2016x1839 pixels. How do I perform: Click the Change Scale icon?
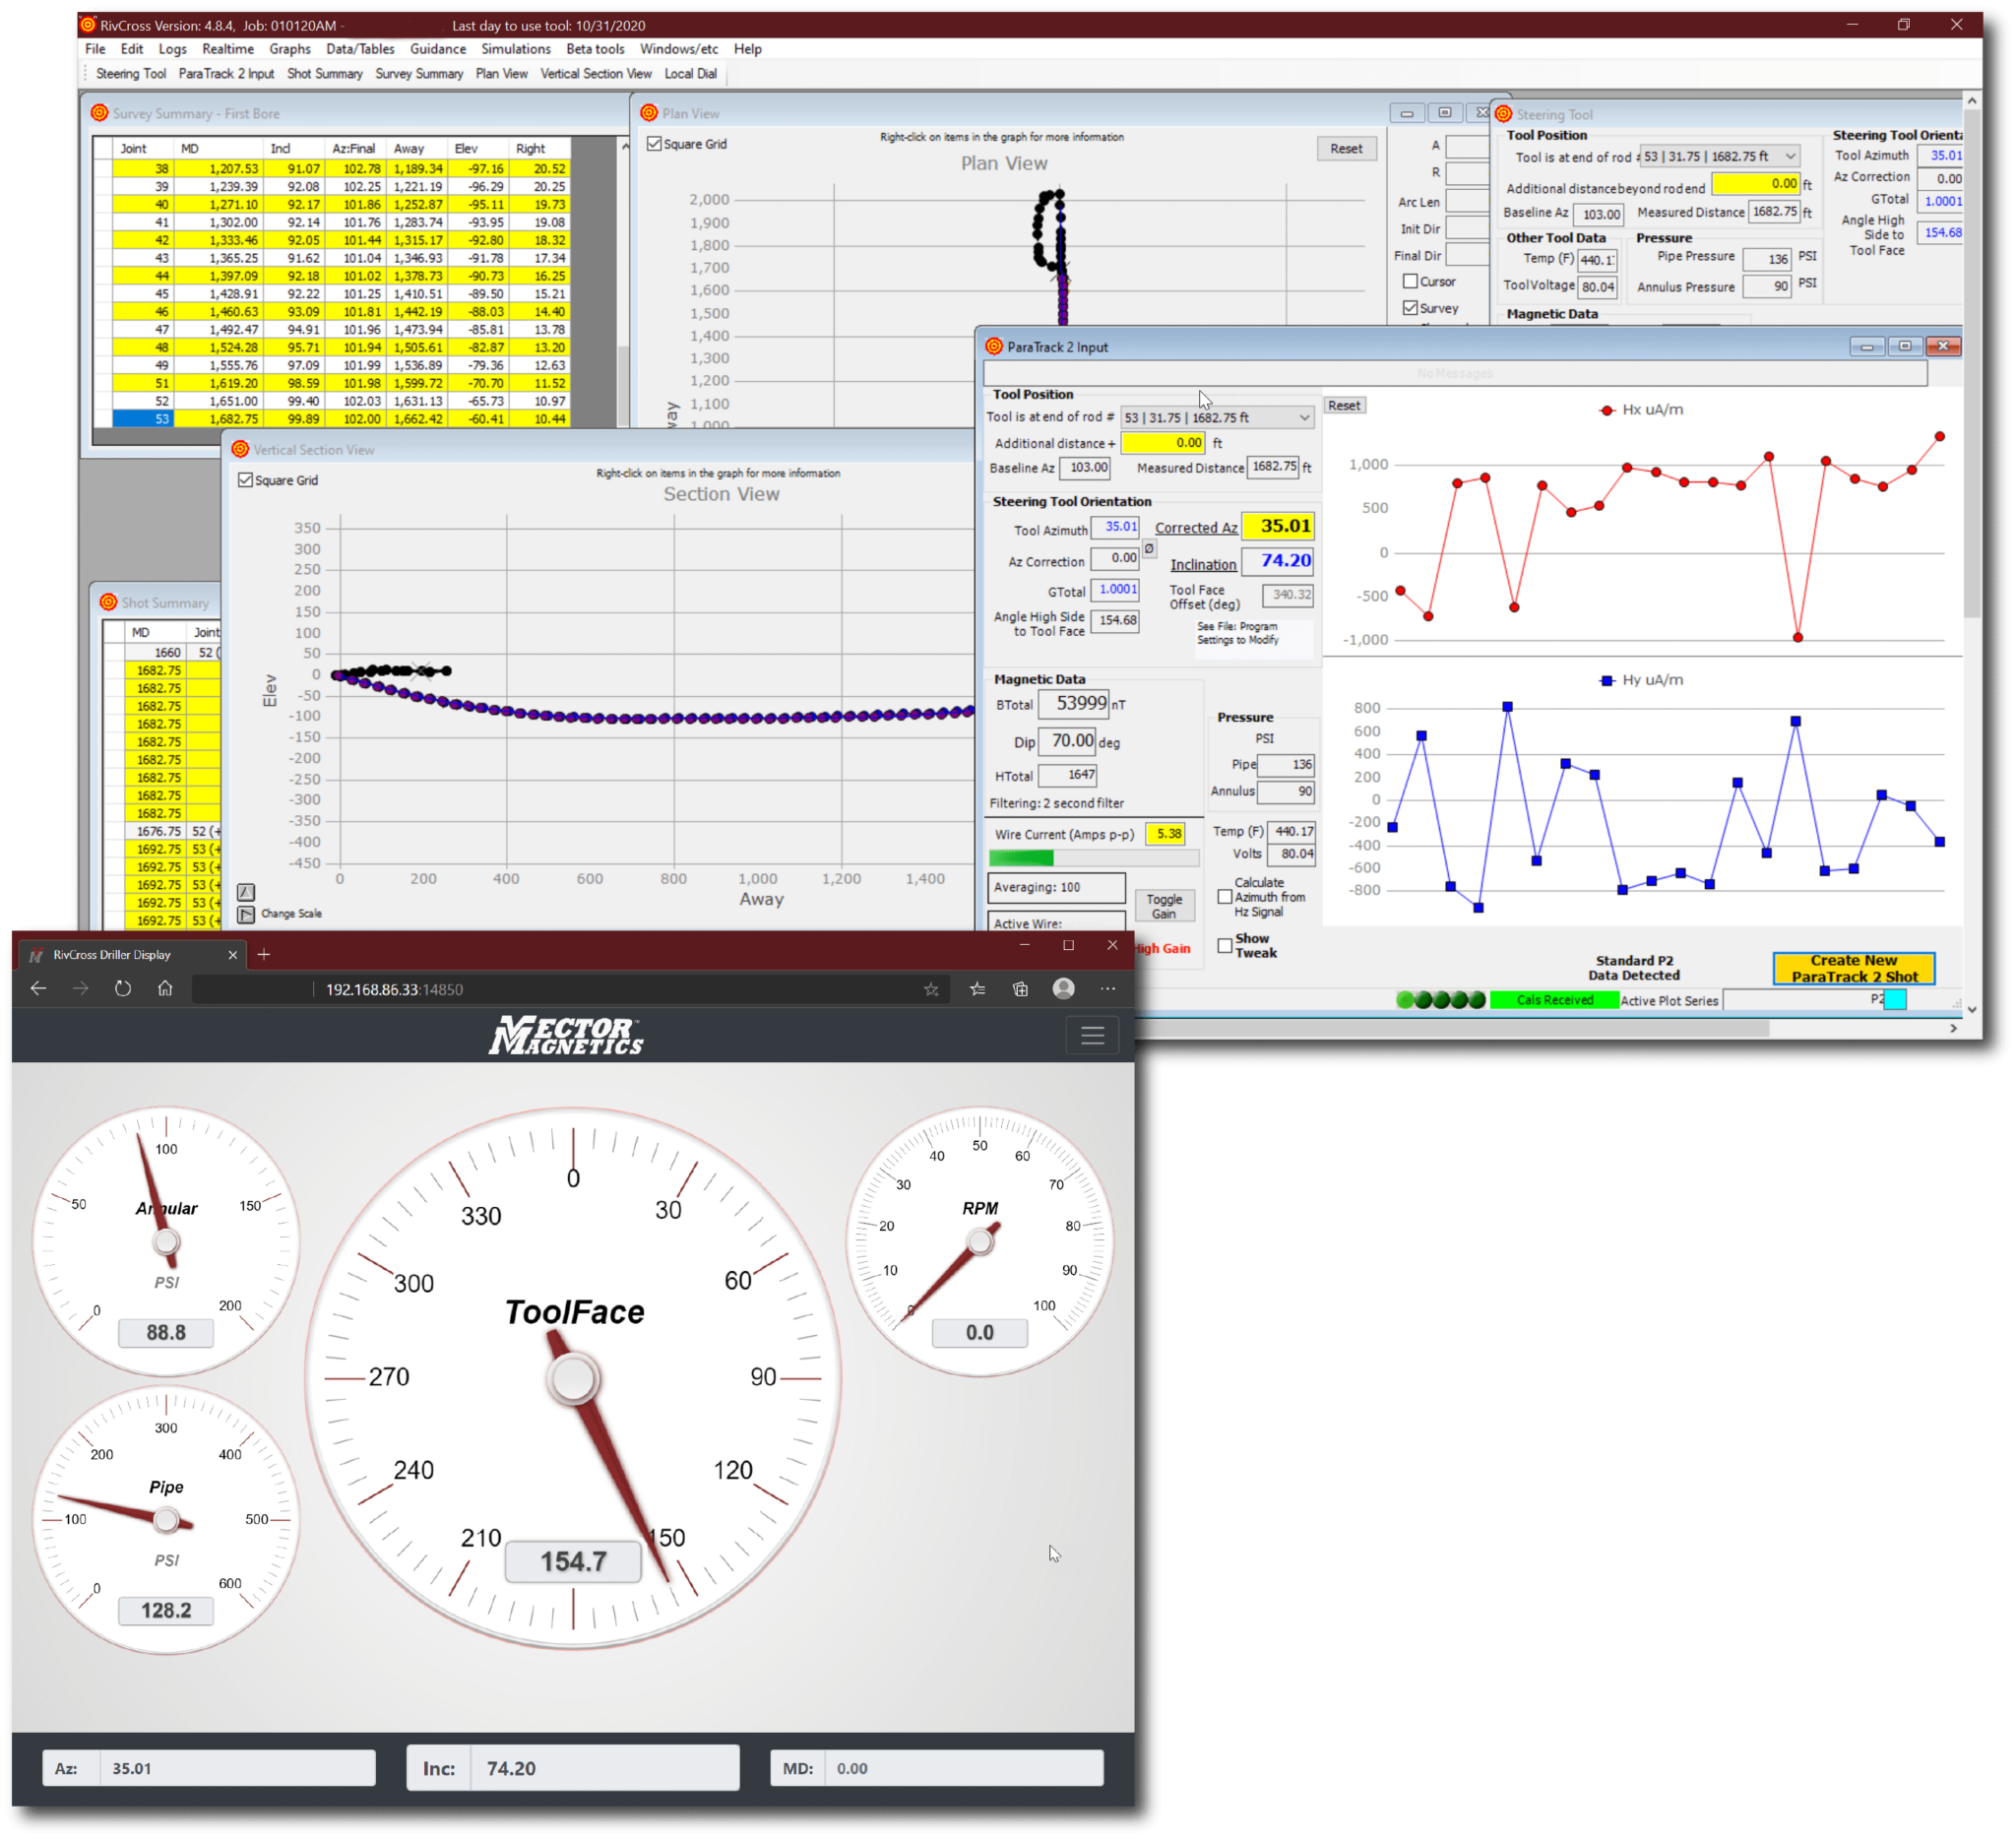[x=246, y=915]
